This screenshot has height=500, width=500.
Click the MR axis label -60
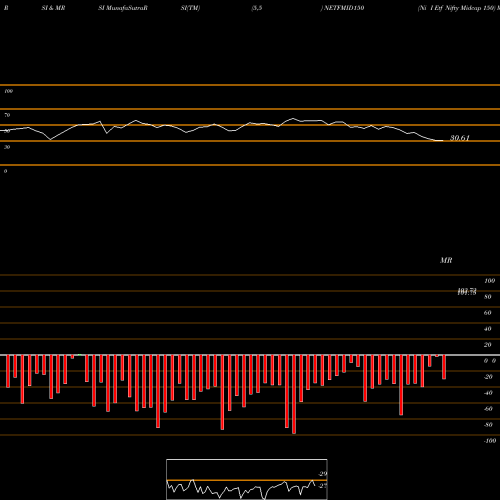click(488, 409)
